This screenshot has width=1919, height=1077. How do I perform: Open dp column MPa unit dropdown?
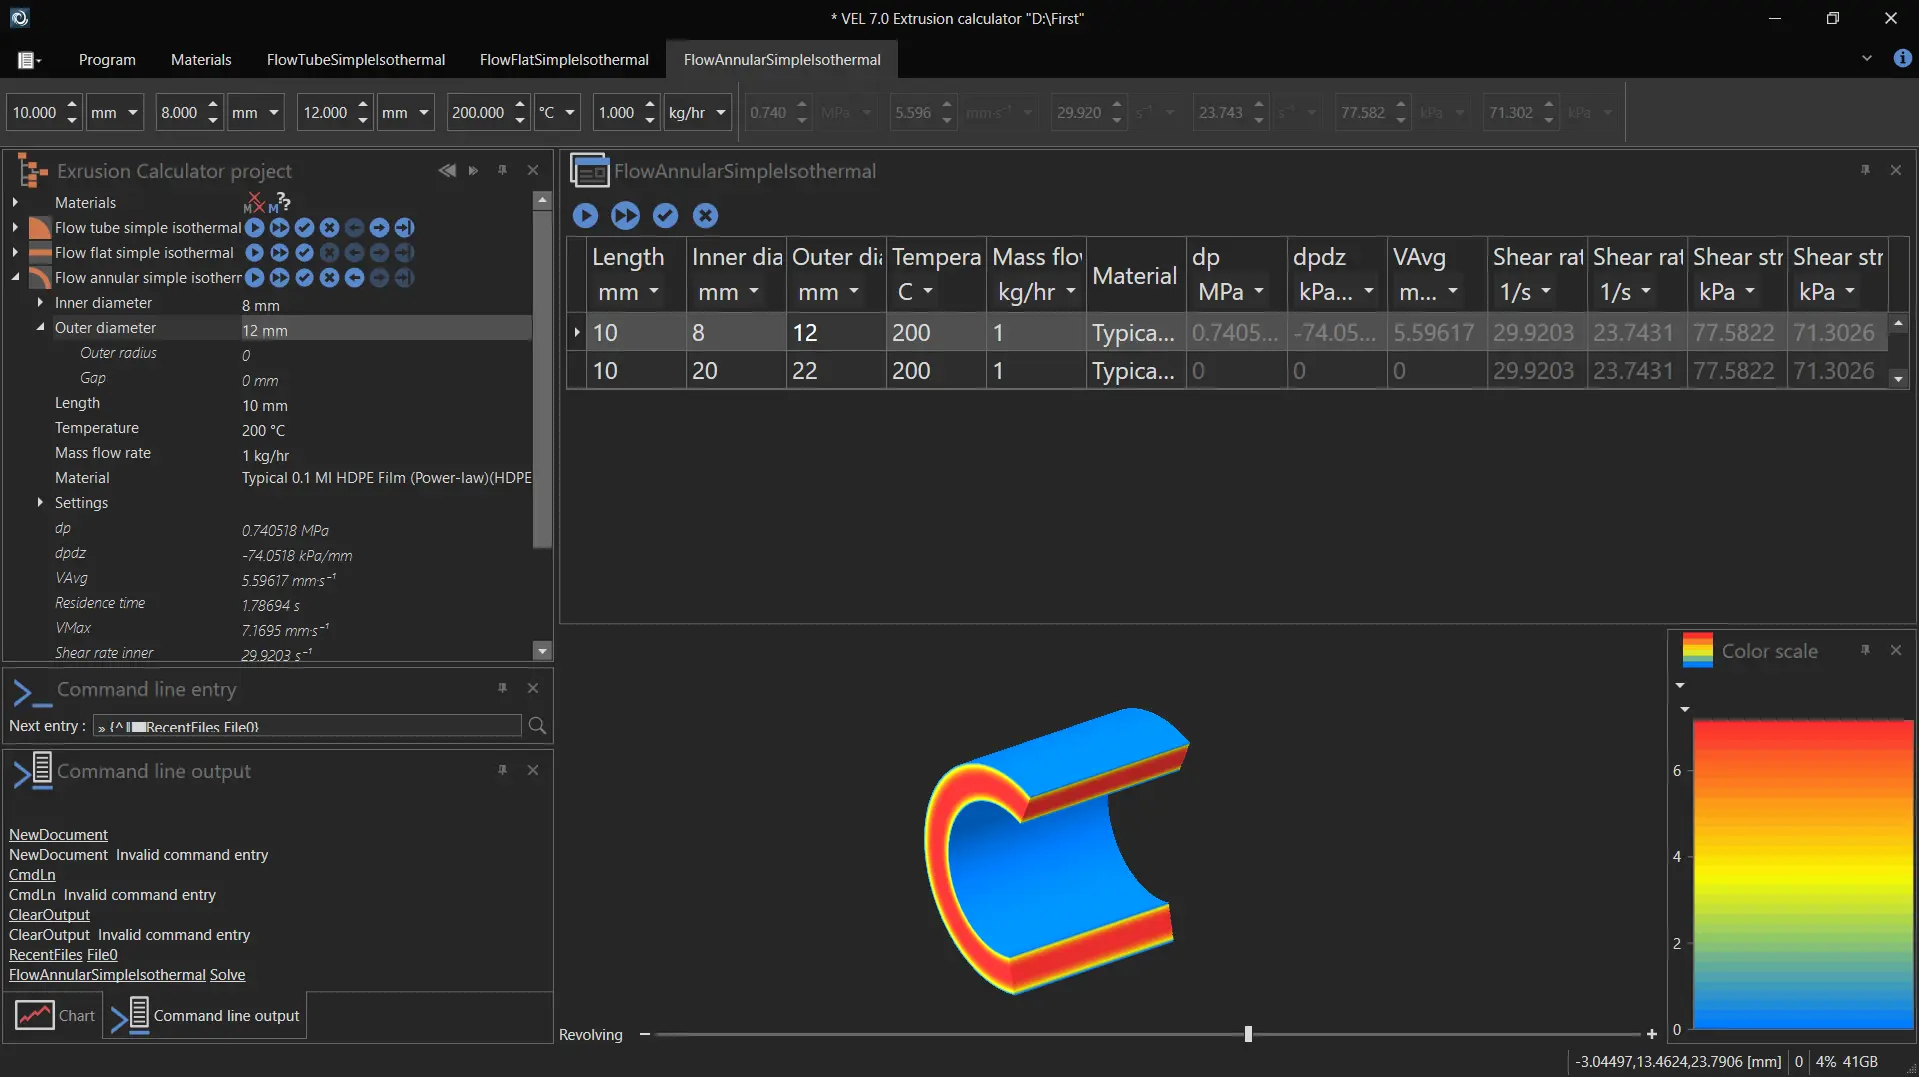click(x=1259, y=292)
